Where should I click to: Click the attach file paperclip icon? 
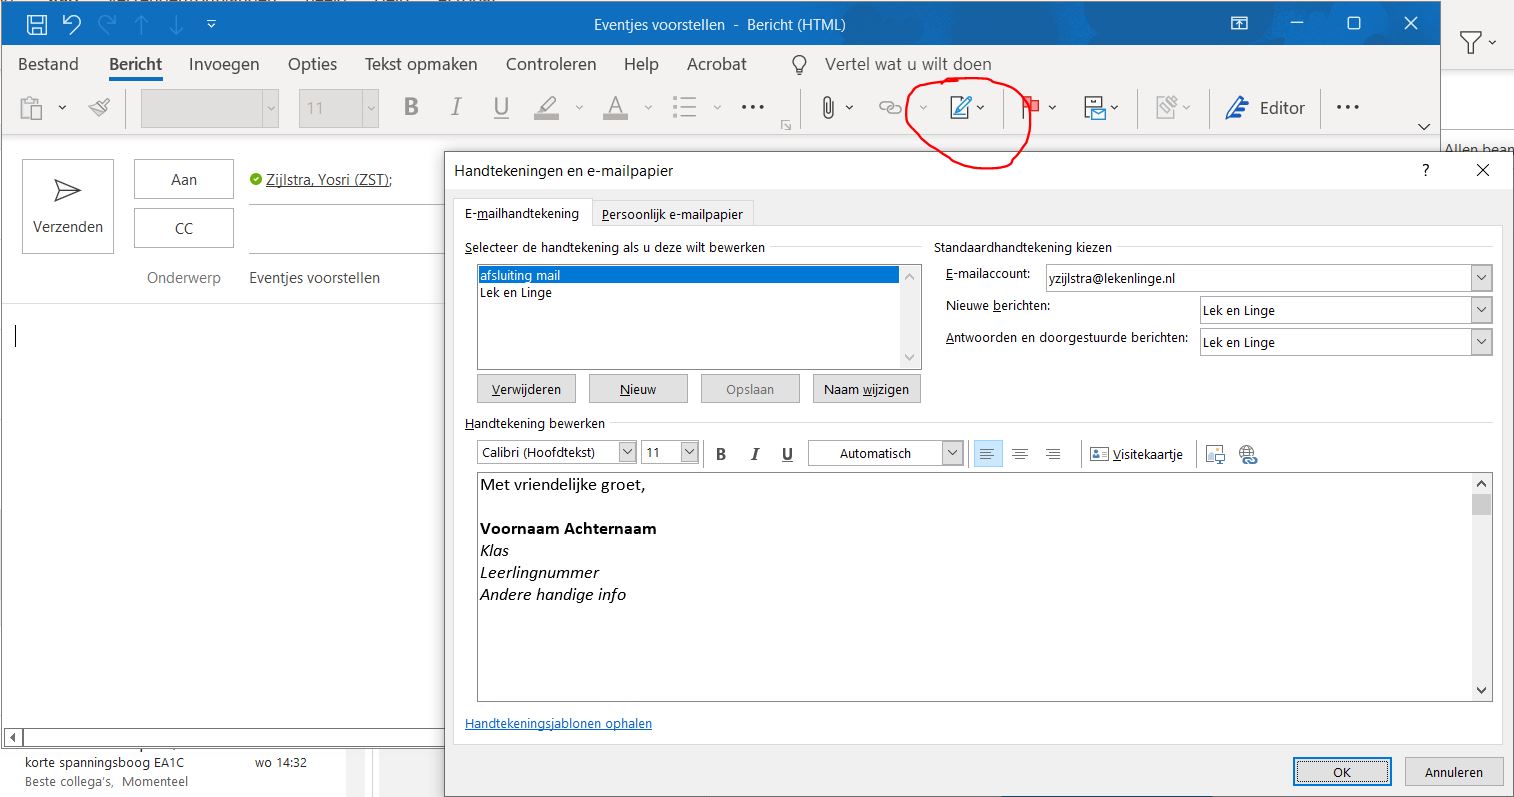point(828,108)
